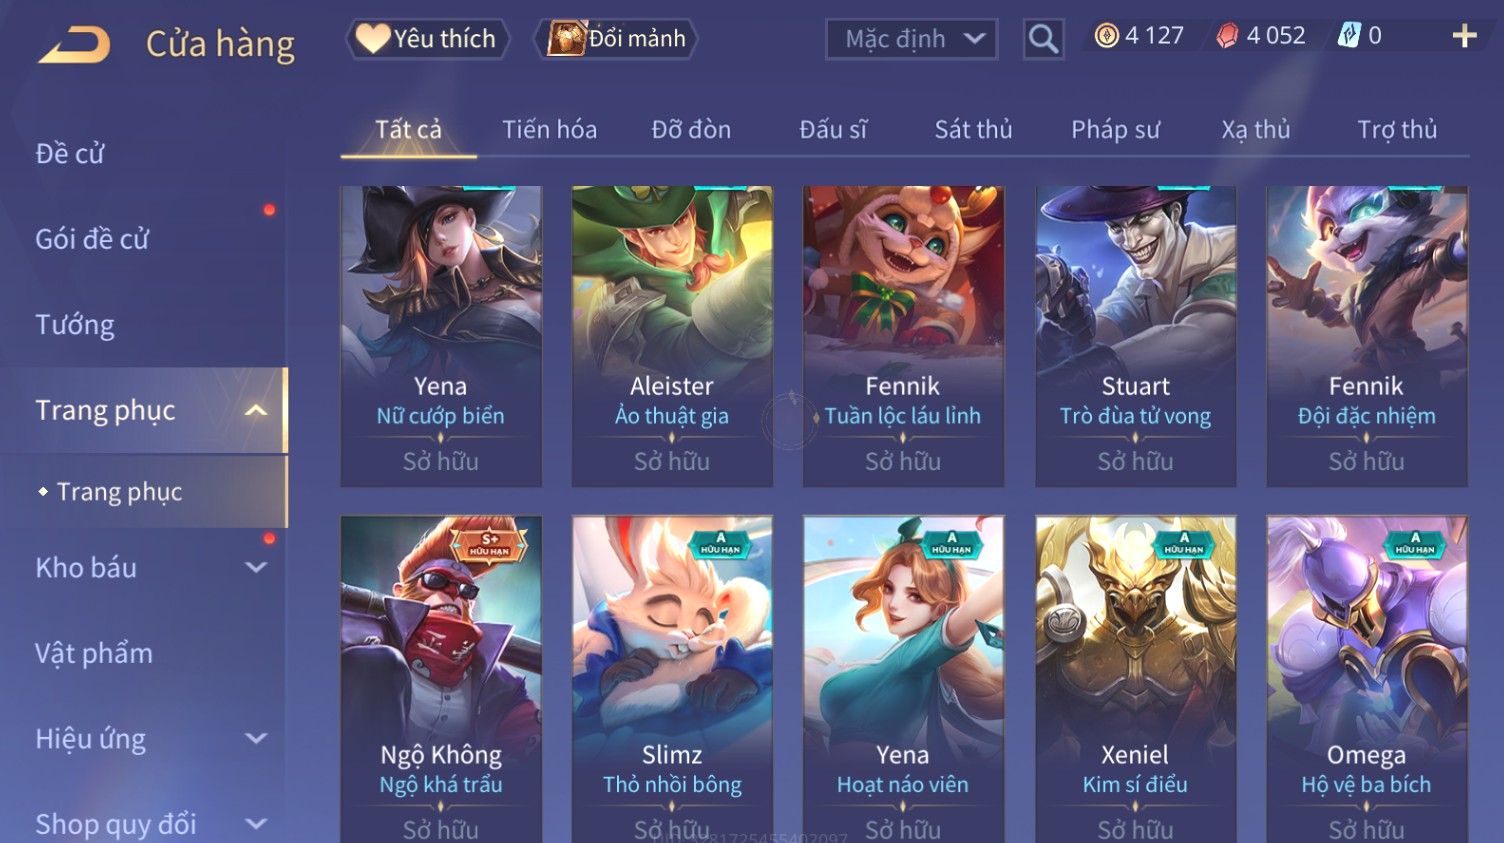Select the Sát thủ tab
Image resolution: width=1504 pixels, height=843 pixels.
click(973, 130)
